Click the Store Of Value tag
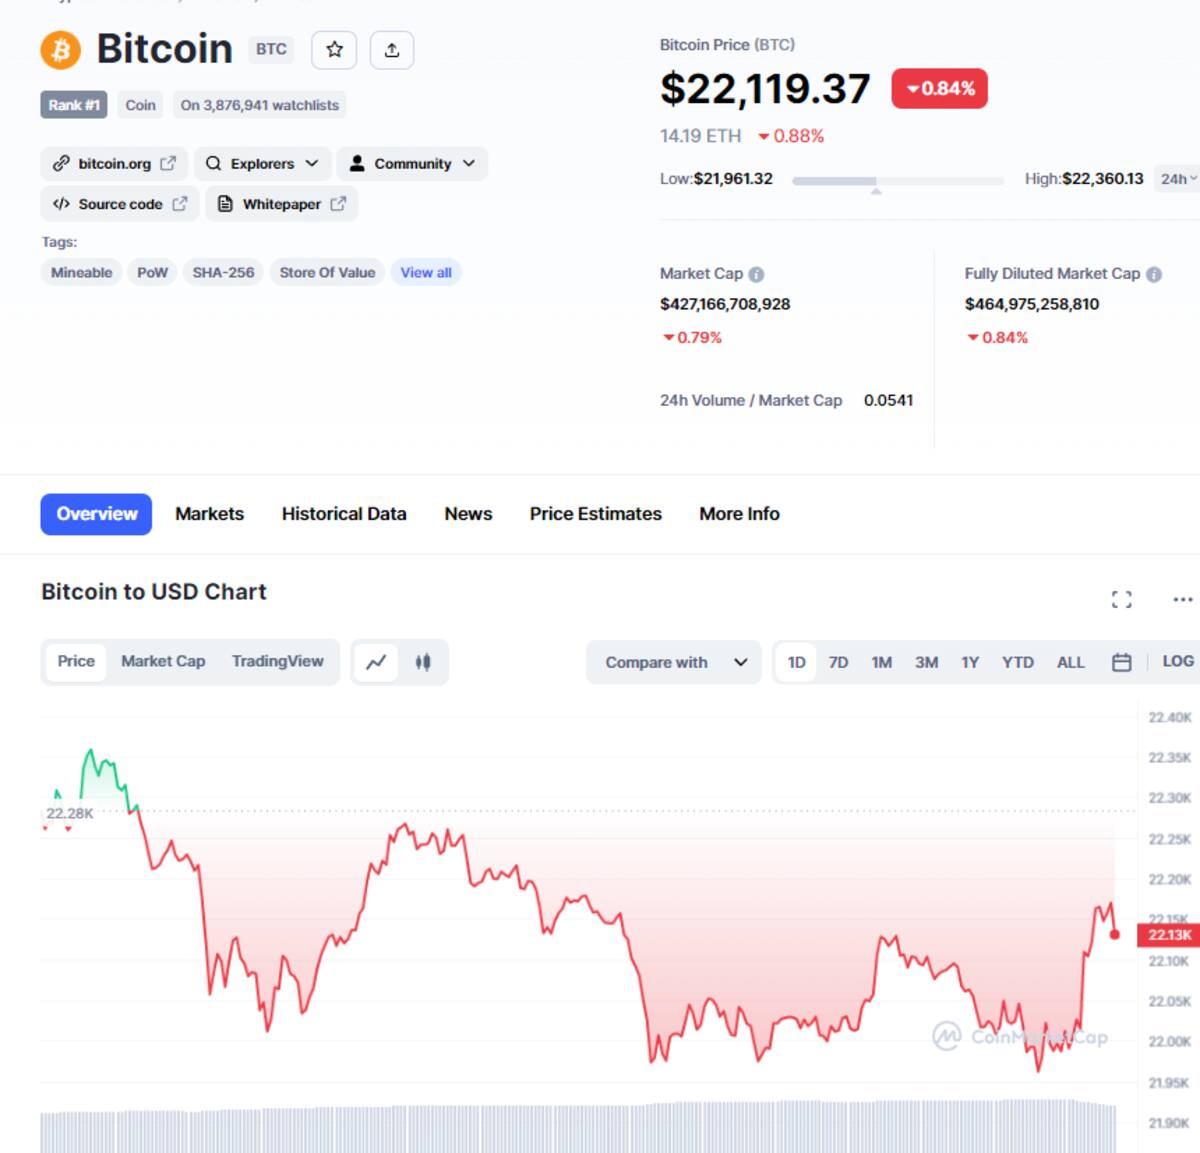Image resolution: width=1200 pixels, height=1153 pixels. (x=327, y=273)
